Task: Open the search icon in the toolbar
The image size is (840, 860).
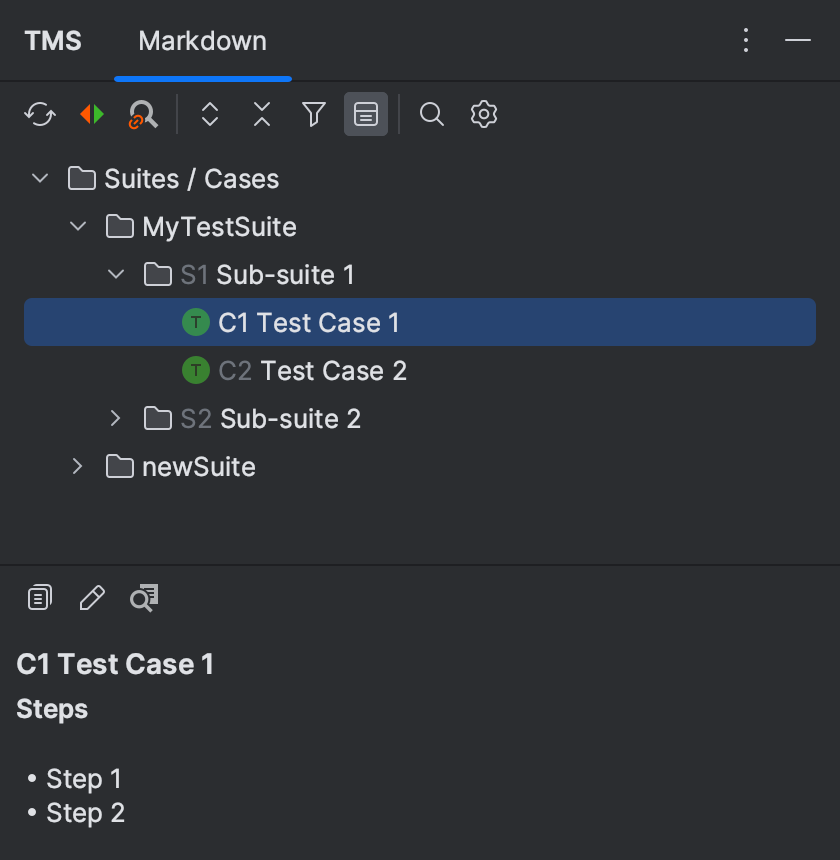Action: coord(432,114)
